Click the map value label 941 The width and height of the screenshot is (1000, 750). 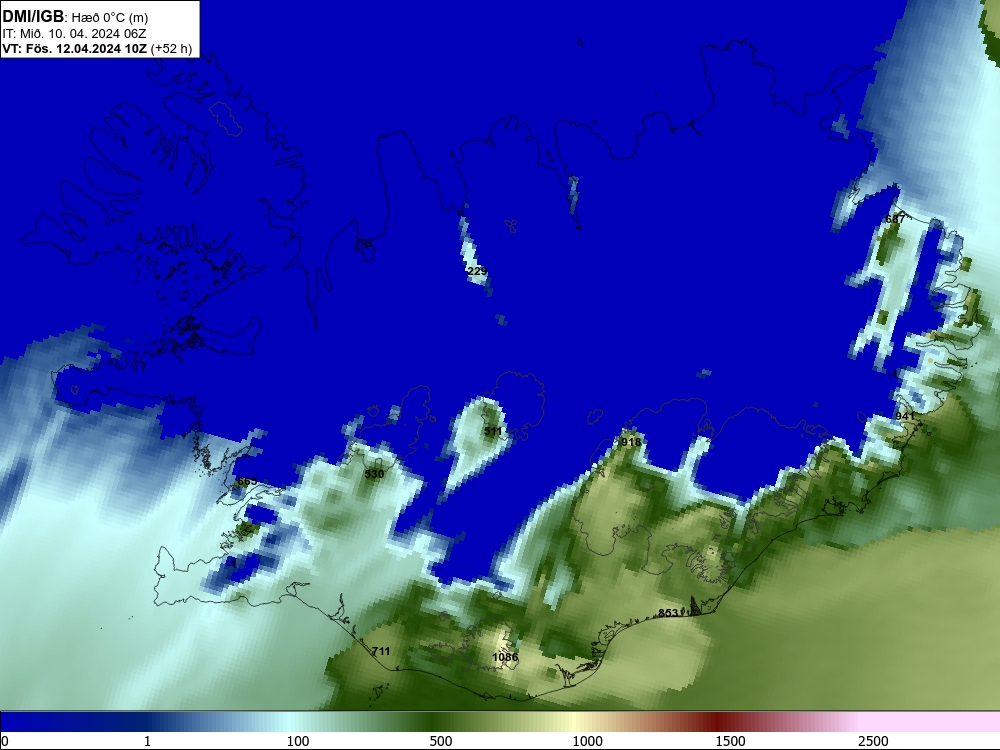click(x=905, y=416)
